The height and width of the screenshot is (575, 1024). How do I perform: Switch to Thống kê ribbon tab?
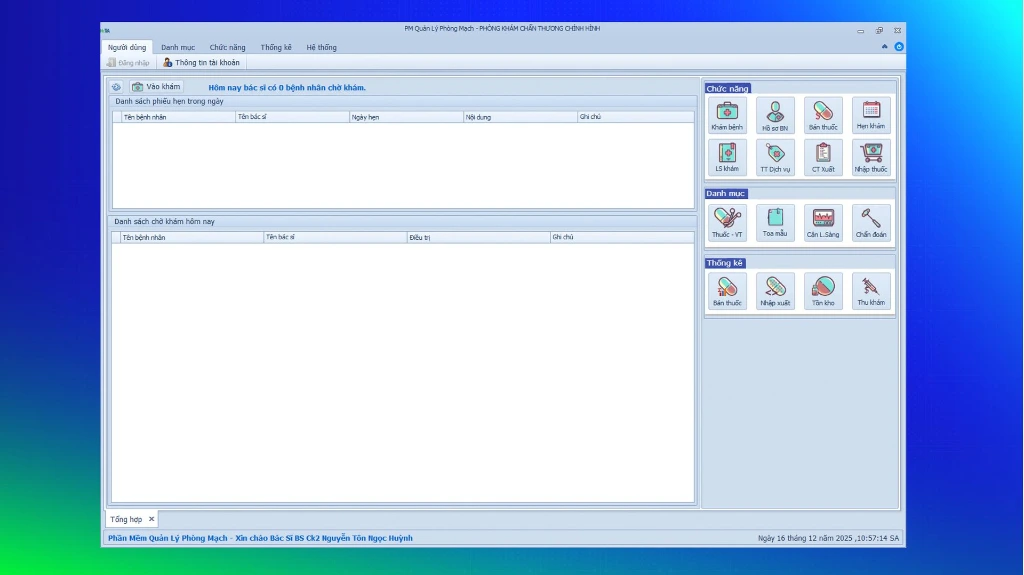276,47
